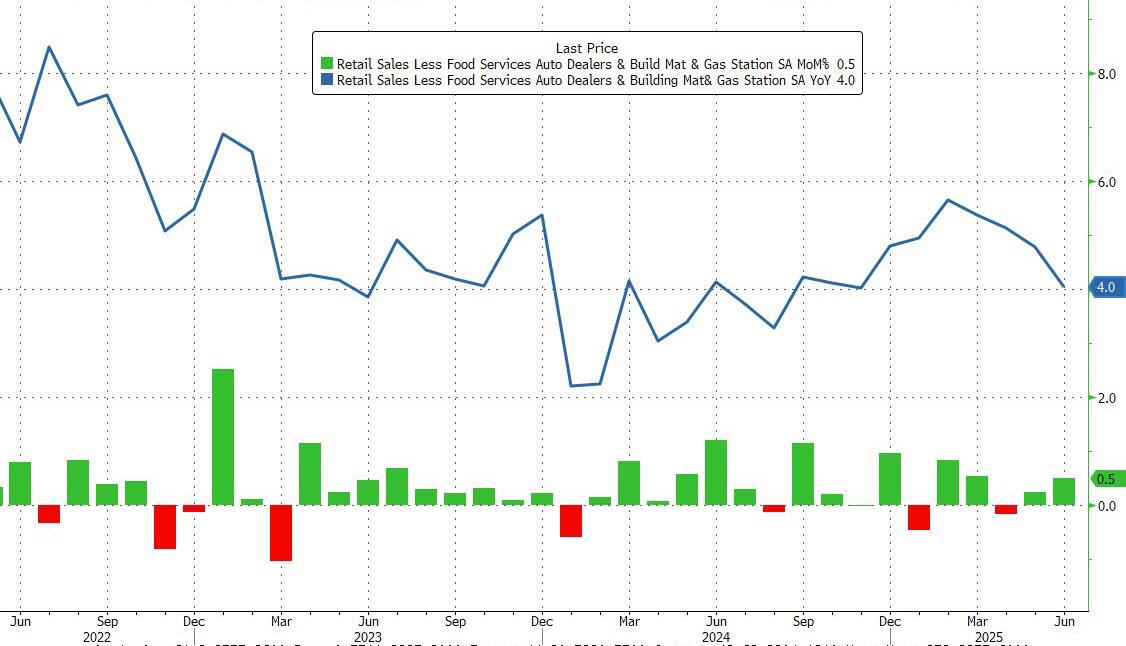The width and height of the screenshot is (1126, 646).
Task: Click the tallest green bar after Dec 2022
Action: point(223,437)
